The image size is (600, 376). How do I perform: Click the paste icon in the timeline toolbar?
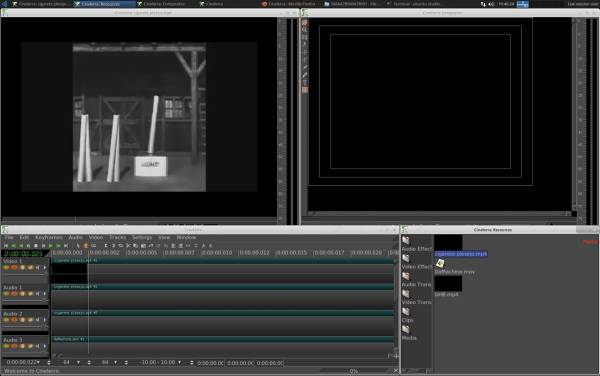(x=143, y=246)
